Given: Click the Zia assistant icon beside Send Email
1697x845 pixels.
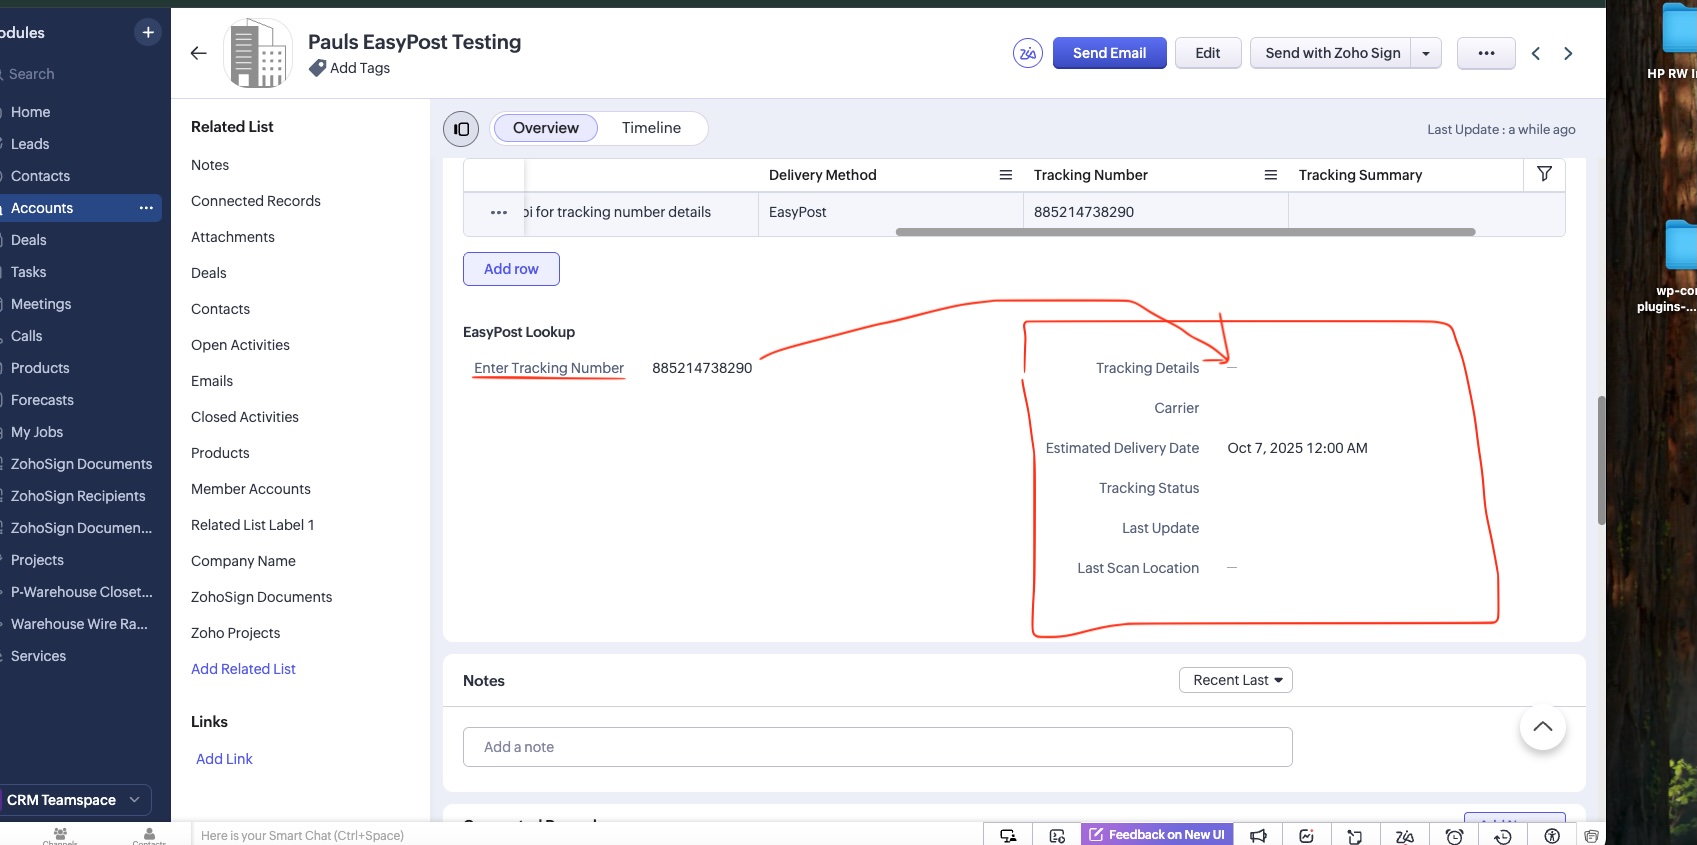Looking at the screenshot, I should (x=1028, y=53).
